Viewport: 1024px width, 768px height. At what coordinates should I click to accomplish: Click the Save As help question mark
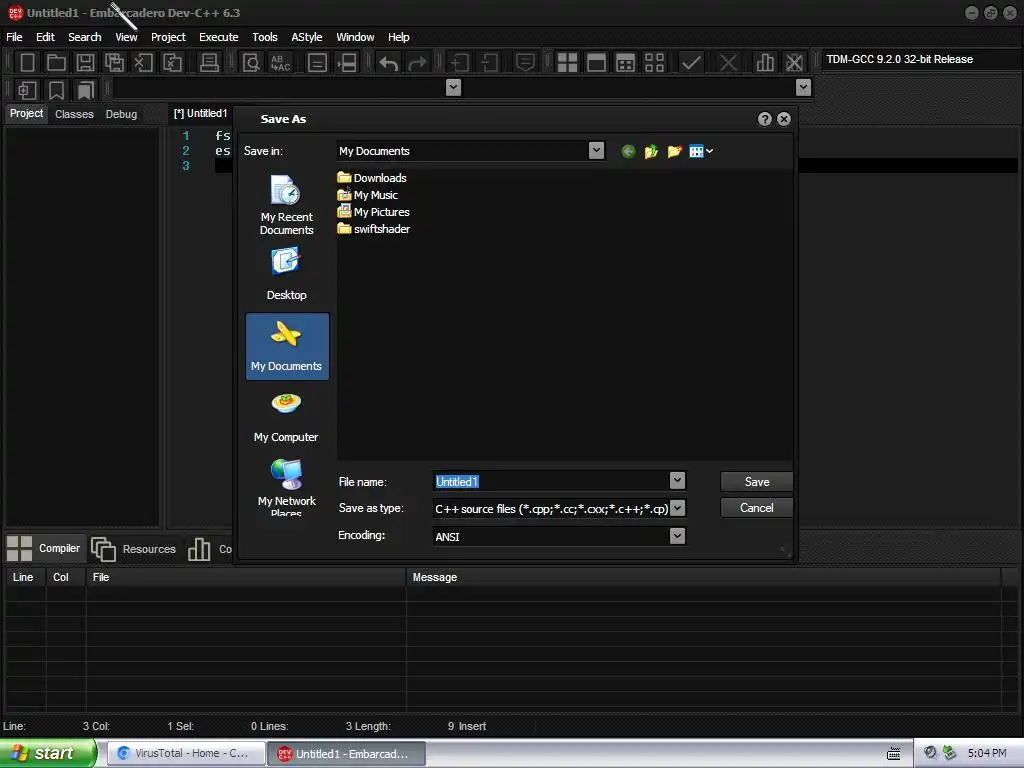(x=765, y=119)
